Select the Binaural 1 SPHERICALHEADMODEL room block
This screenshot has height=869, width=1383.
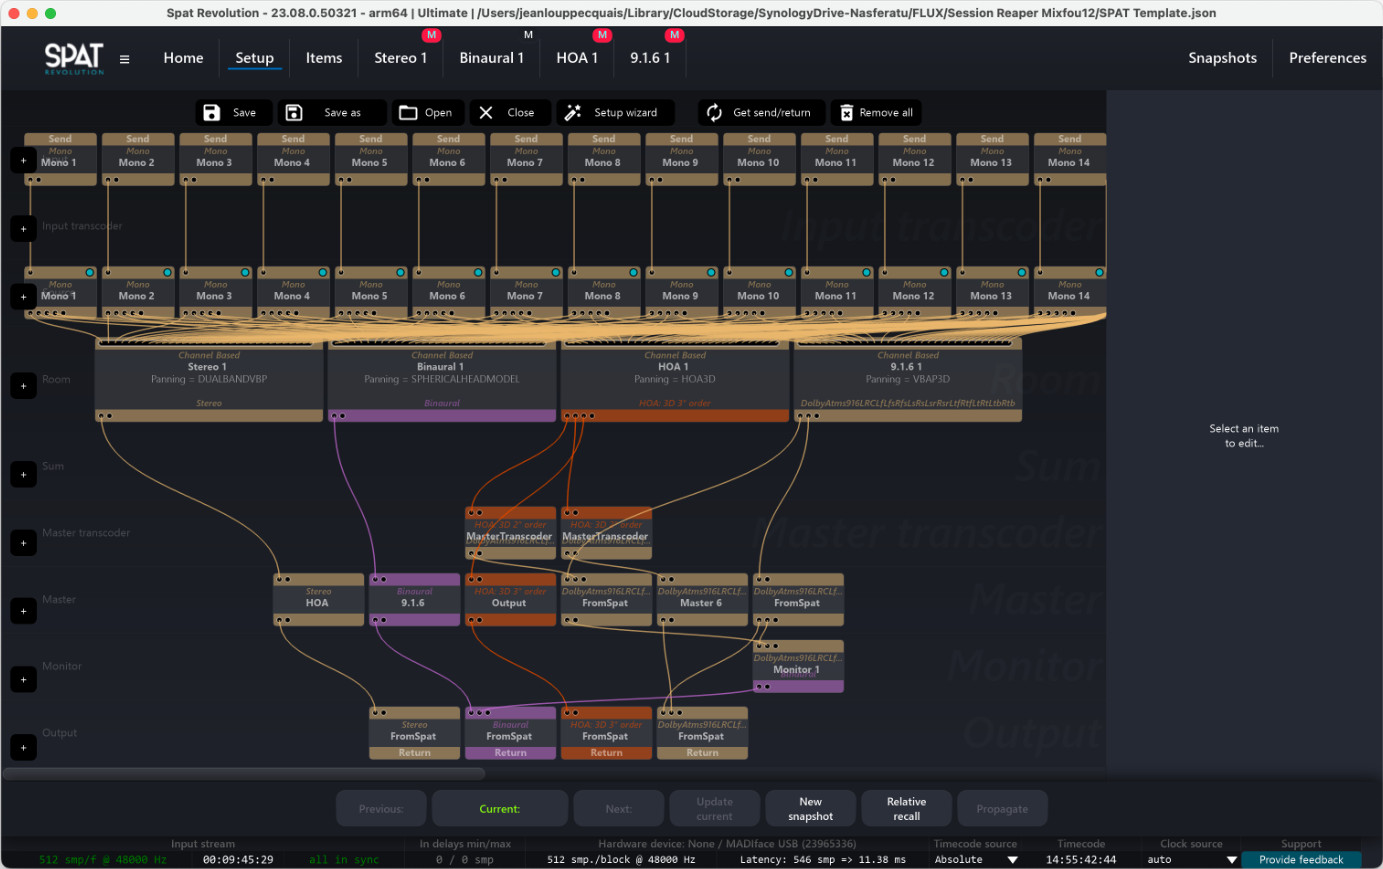pos(442,380)
